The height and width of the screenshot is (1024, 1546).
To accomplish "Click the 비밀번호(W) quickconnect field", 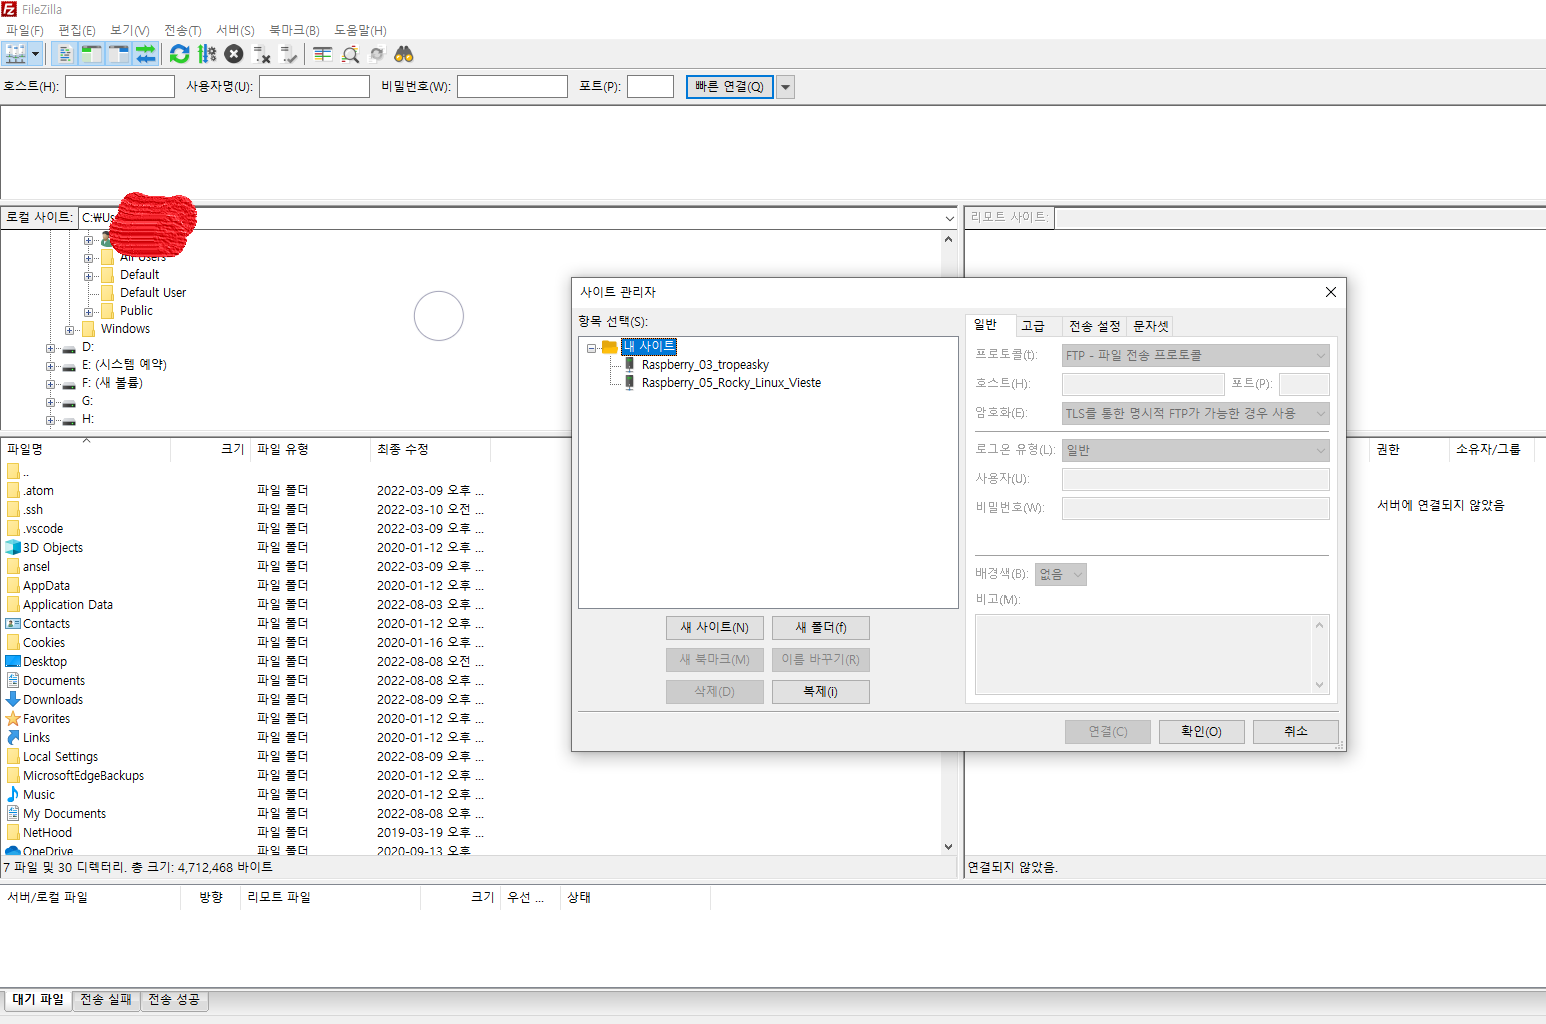I will [x=512, y=87].
